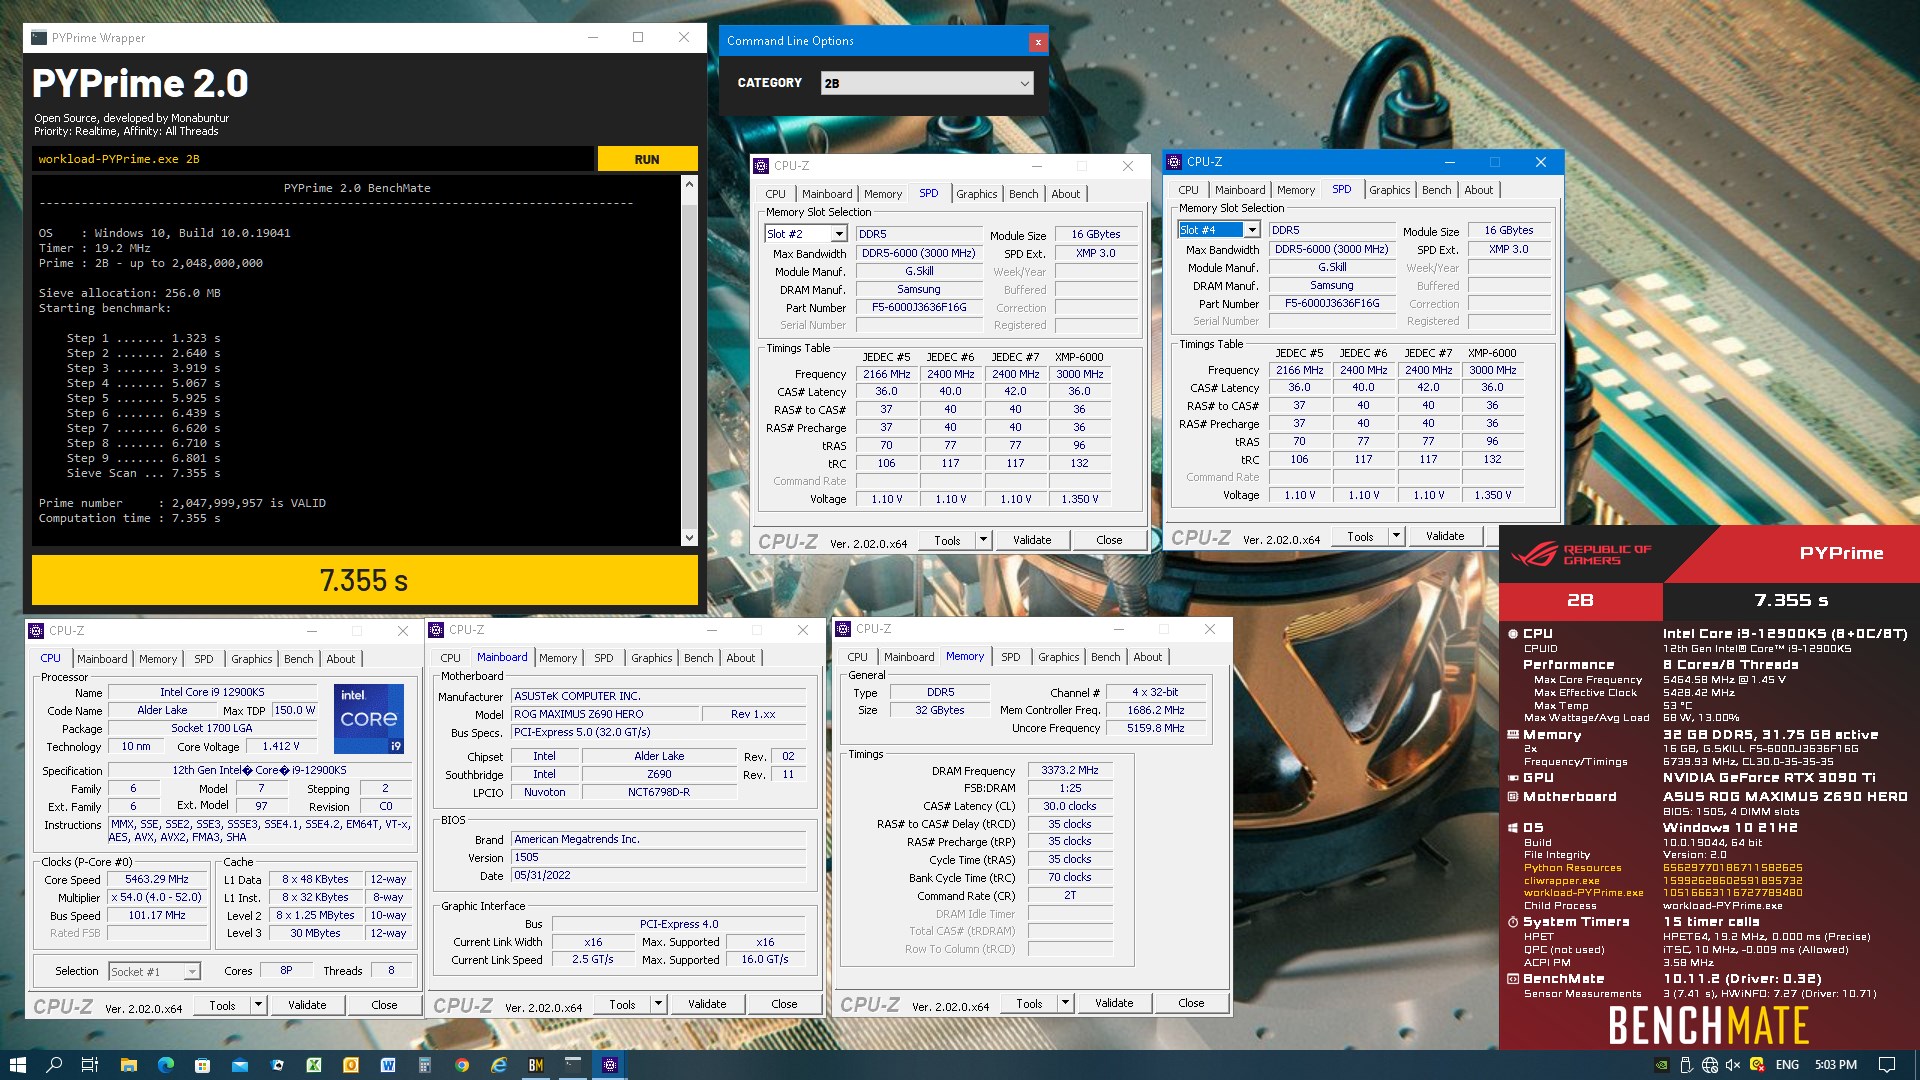Open About tab in Slot #2 CPU-Z window
Image resolution: width=1920 pixels, height=1080 pixels.
(x=1065, y=194)
